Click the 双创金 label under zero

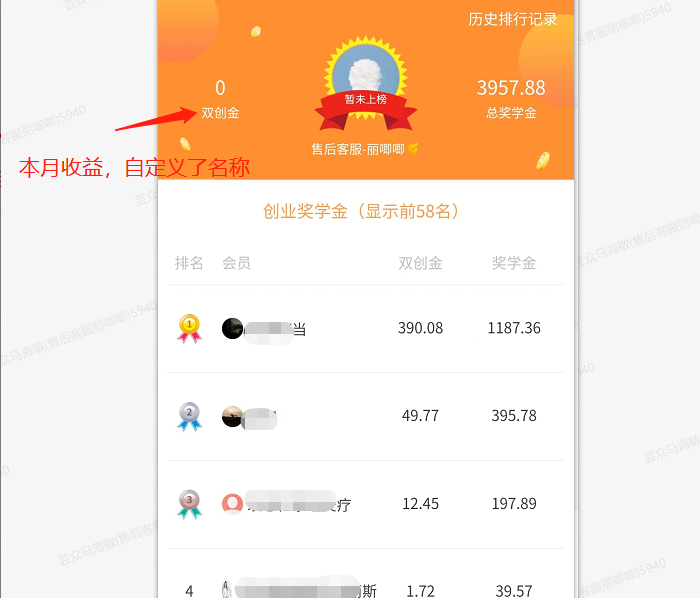(x=220, y=113)
